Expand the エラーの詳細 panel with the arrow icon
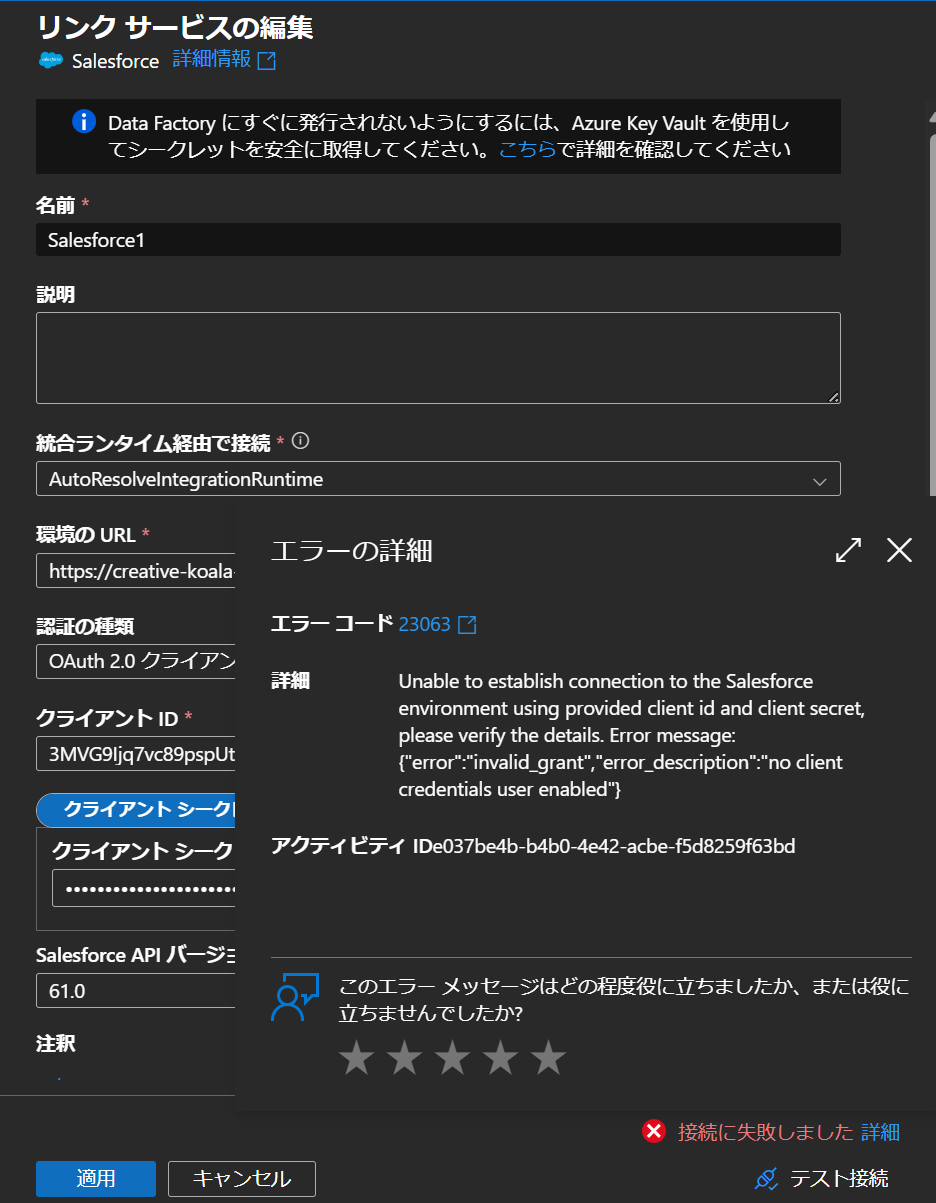Image resolution: width=936 pixels, height=1203 pixels. coord(848,550)
